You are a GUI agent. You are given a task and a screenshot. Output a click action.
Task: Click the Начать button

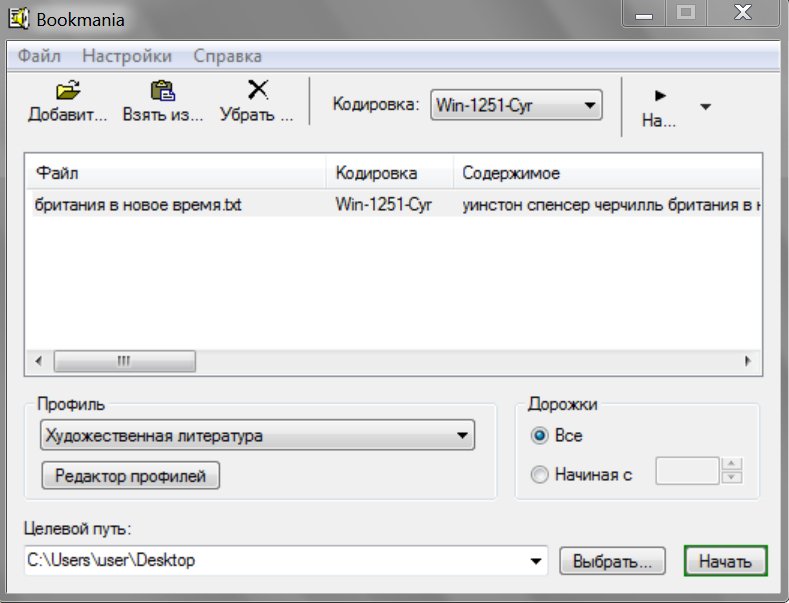[726, 561]
